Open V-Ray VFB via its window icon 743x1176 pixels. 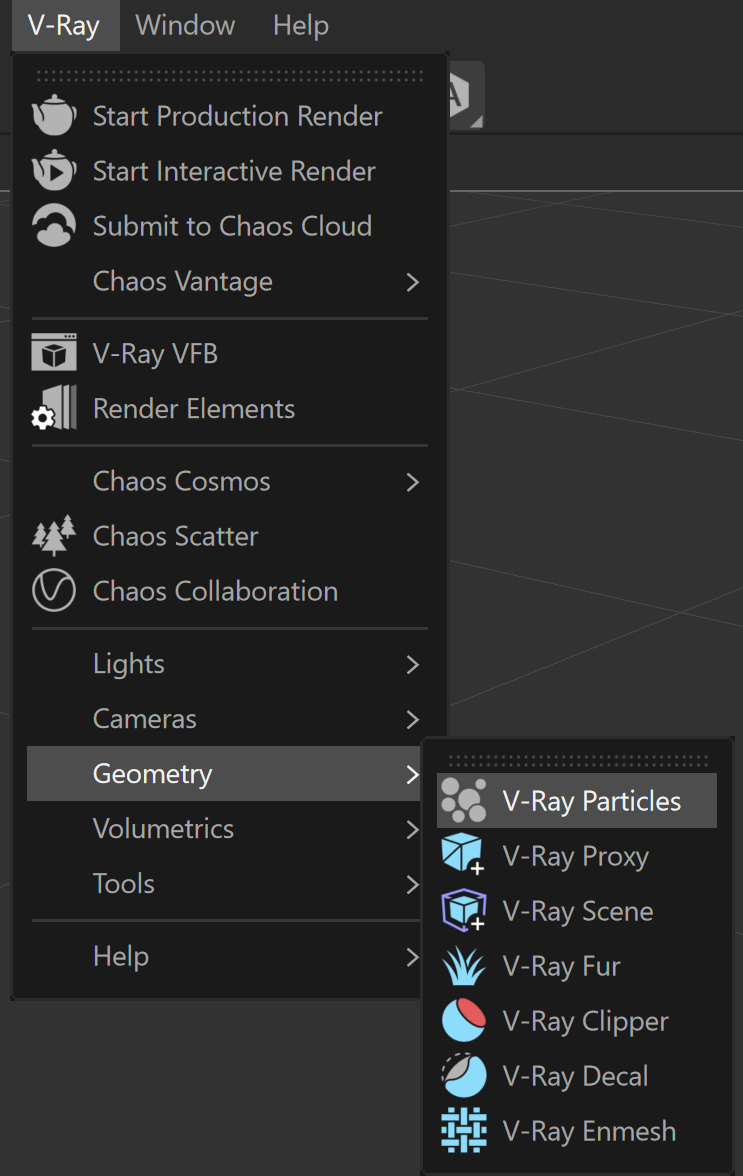click(x=54, y=353)
